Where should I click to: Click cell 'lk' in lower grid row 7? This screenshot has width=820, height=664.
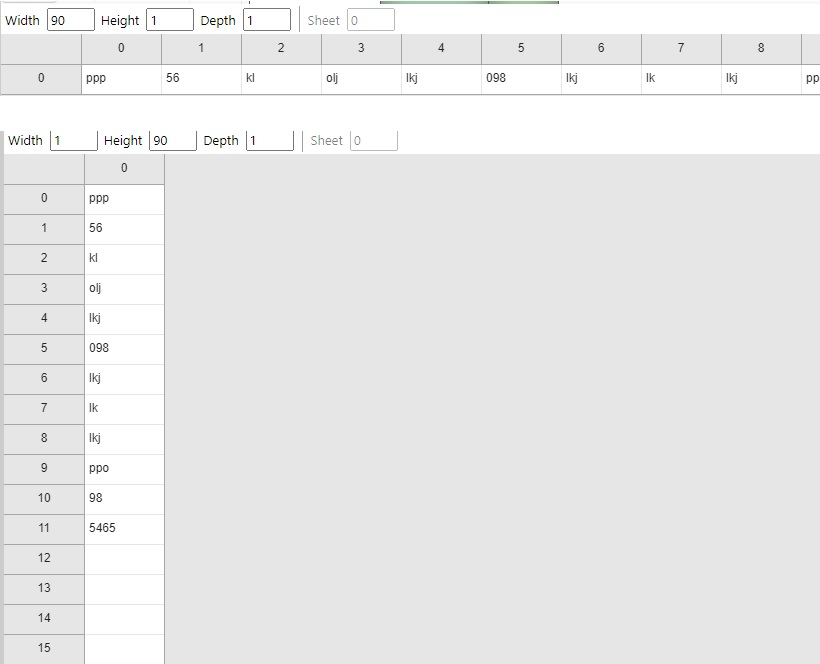124,409
